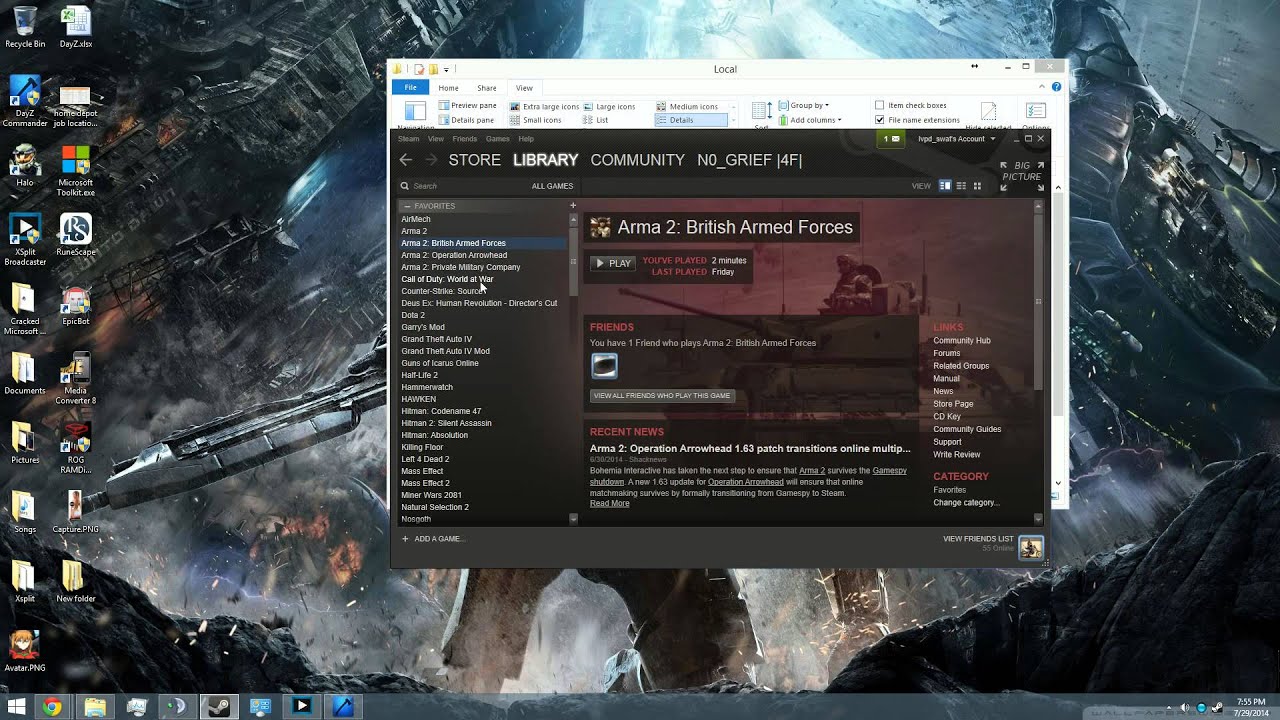The width and height of the screenshot is (1280, 720).
Task: Select the Recycle Bin desktop icon
Action: tap(25, 28)
